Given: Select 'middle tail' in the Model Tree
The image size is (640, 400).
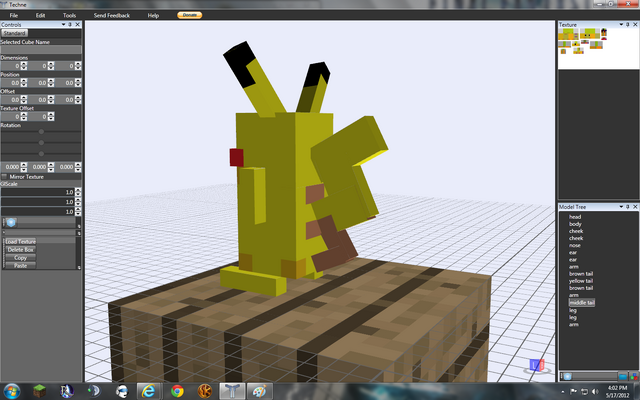Looking at the screenshot, I should click(x=582, y=302).
